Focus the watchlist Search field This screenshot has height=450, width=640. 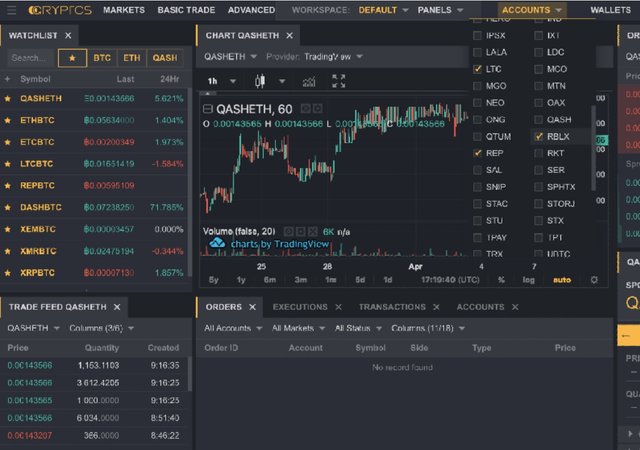coord(31,58)
